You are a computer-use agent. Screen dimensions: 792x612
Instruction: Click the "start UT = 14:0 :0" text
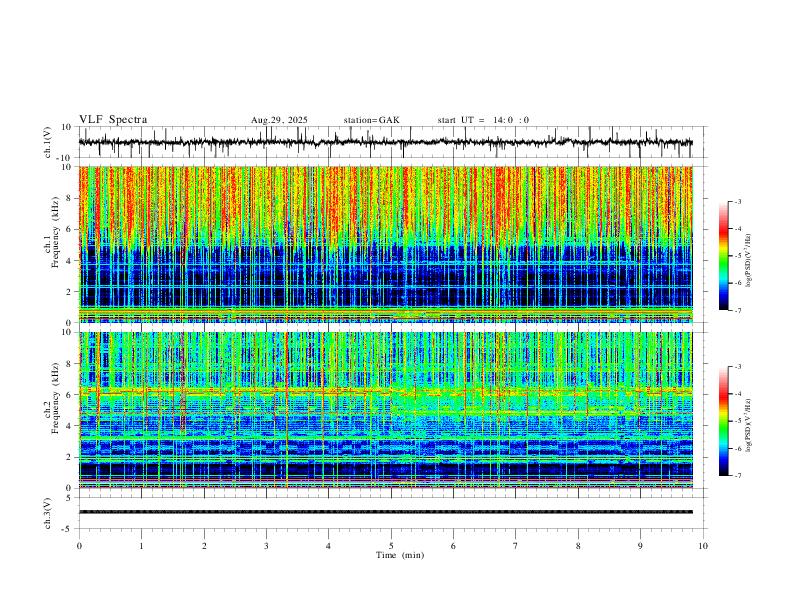483,120
